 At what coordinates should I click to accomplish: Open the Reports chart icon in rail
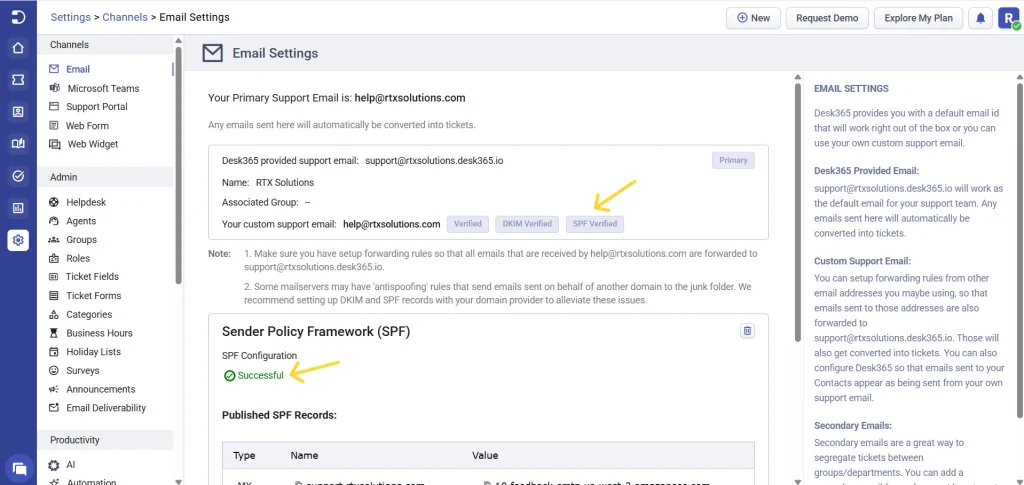coord(18,208)
